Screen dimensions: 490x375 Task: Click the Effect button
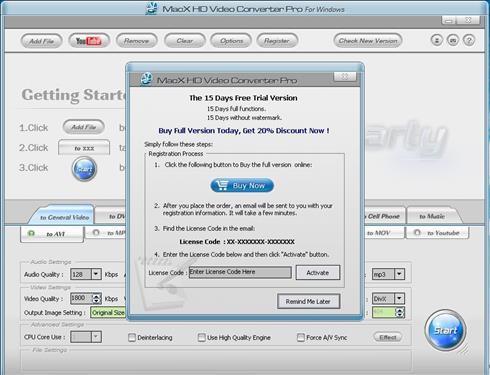point(388,337)
